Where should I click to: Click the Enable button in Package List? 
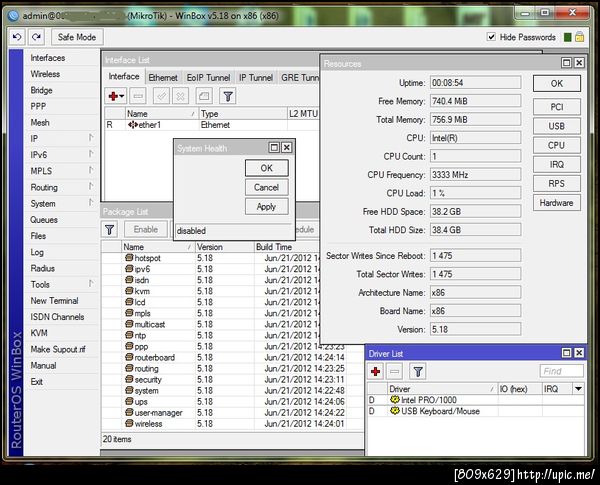pos(146,229)
